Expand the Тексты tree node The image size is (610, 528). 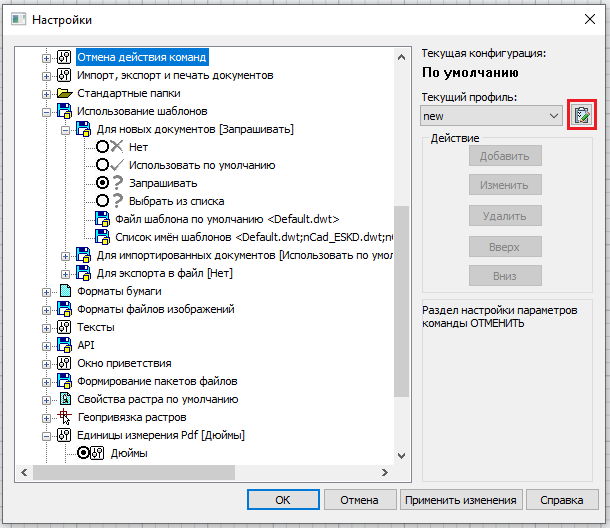coord(46,327)
